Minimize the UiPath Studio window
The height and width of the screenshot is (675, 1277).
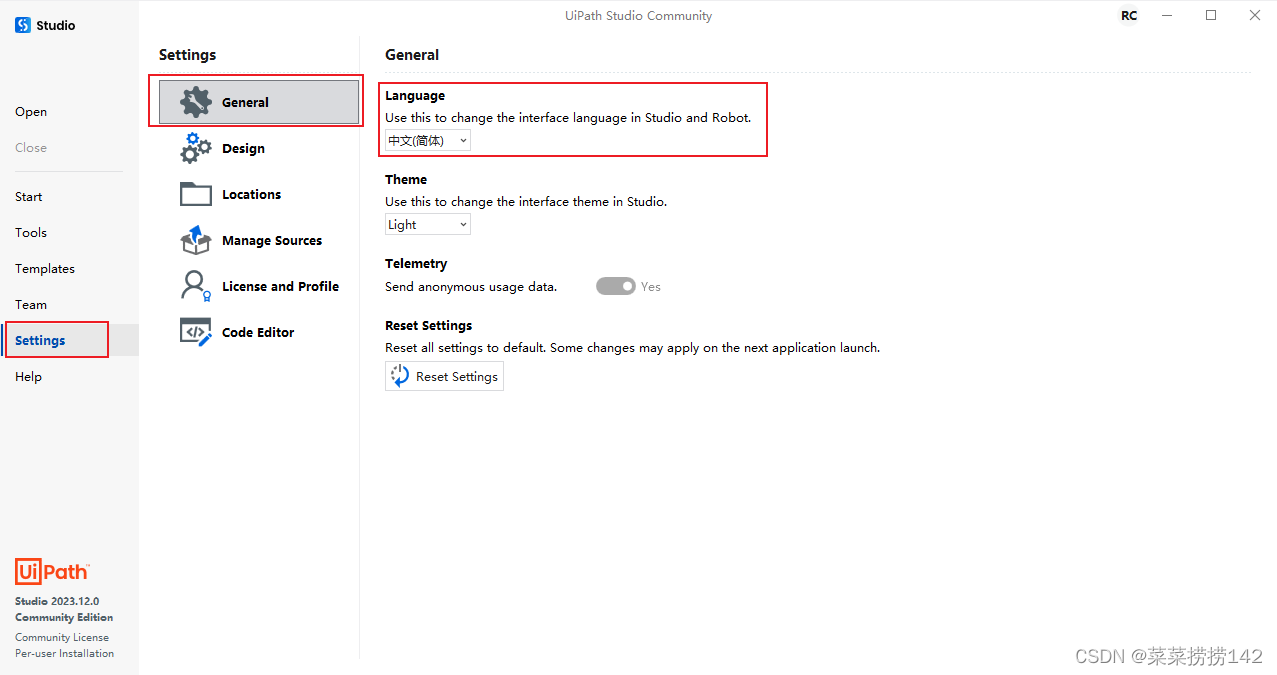[1168, 15]
